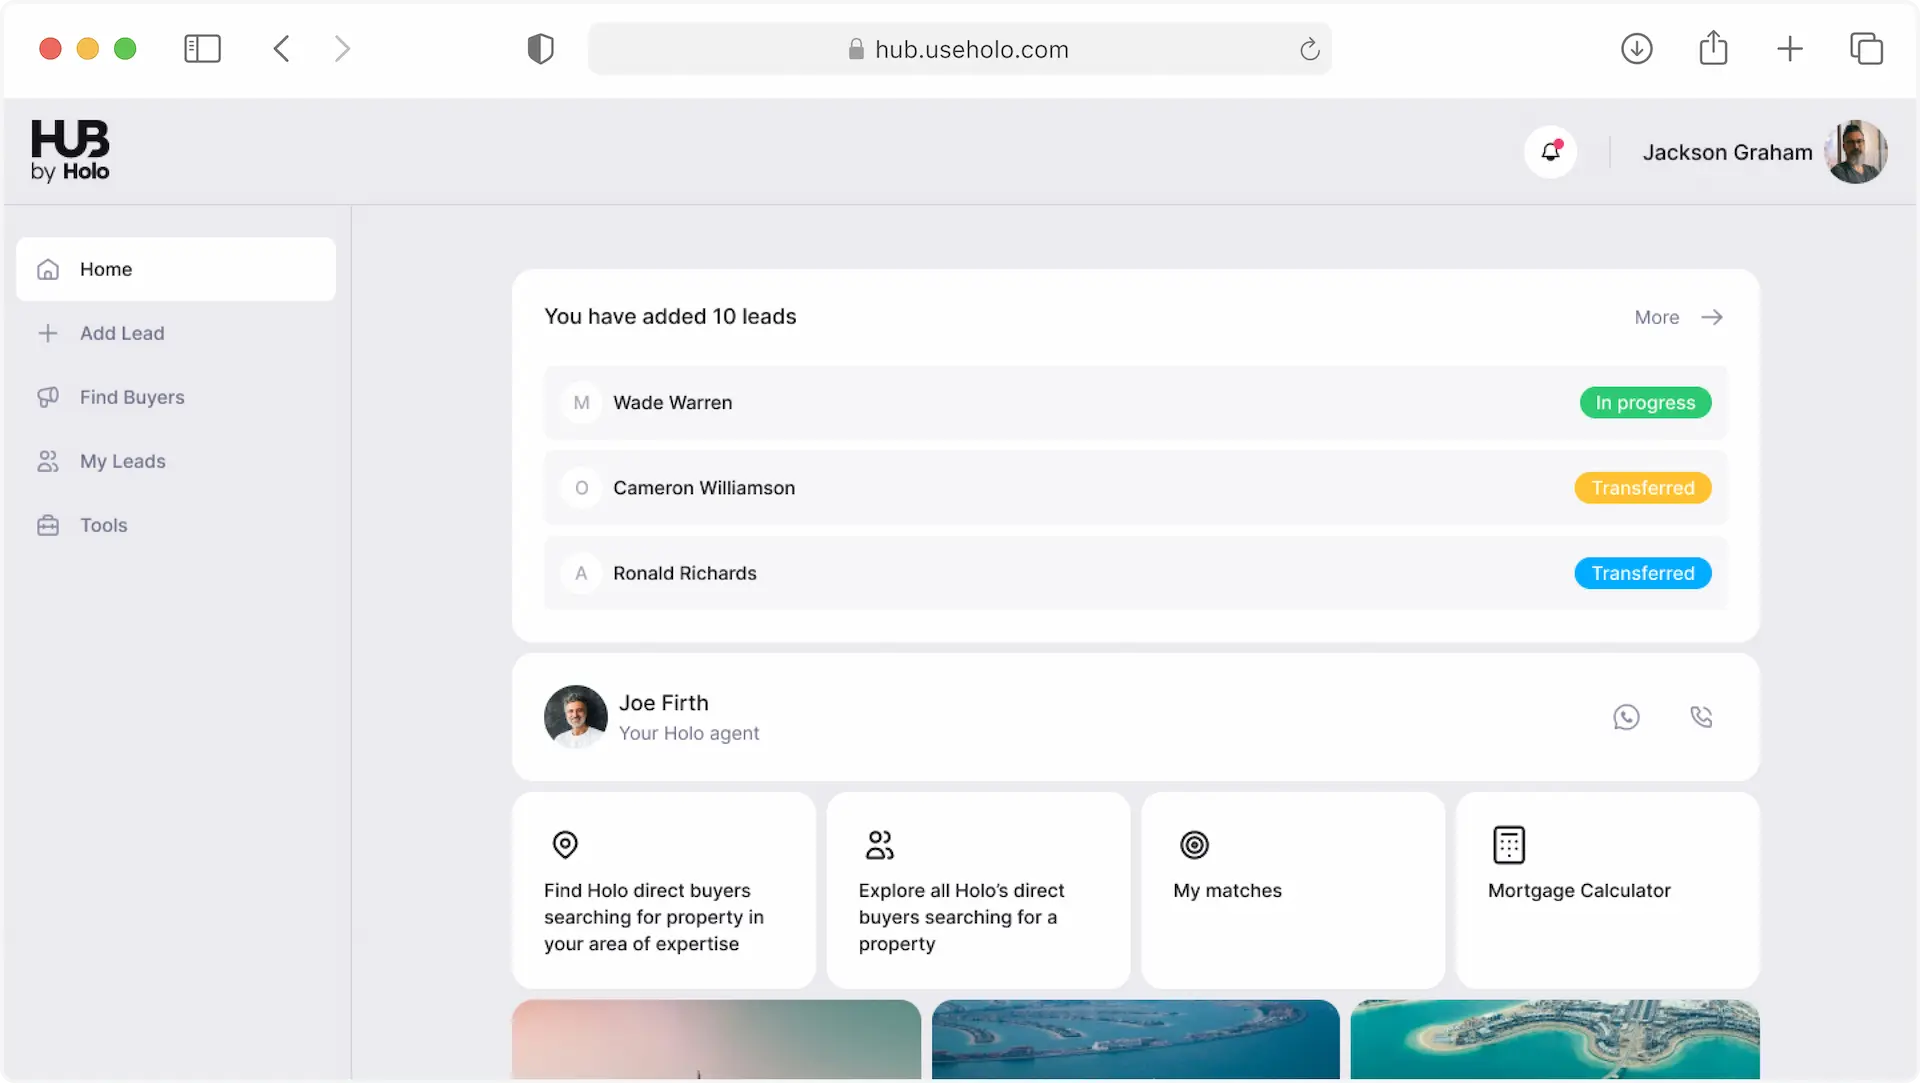1920x1083 pixels.
Task: Click Cameron Williamson's O initial circle
Action: point(581,488)
